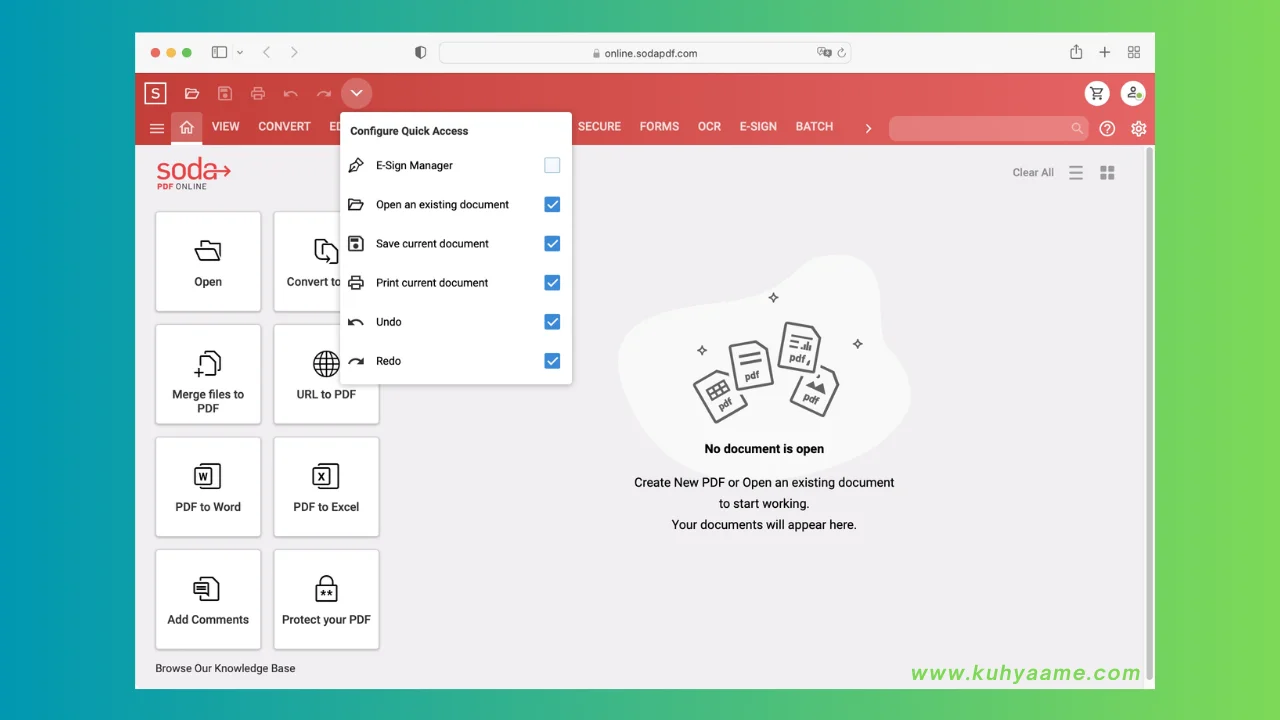Switch to the CONVERT tab
Image resolution: width=1280 pixels, height=720 pixels.
point(284,127)
